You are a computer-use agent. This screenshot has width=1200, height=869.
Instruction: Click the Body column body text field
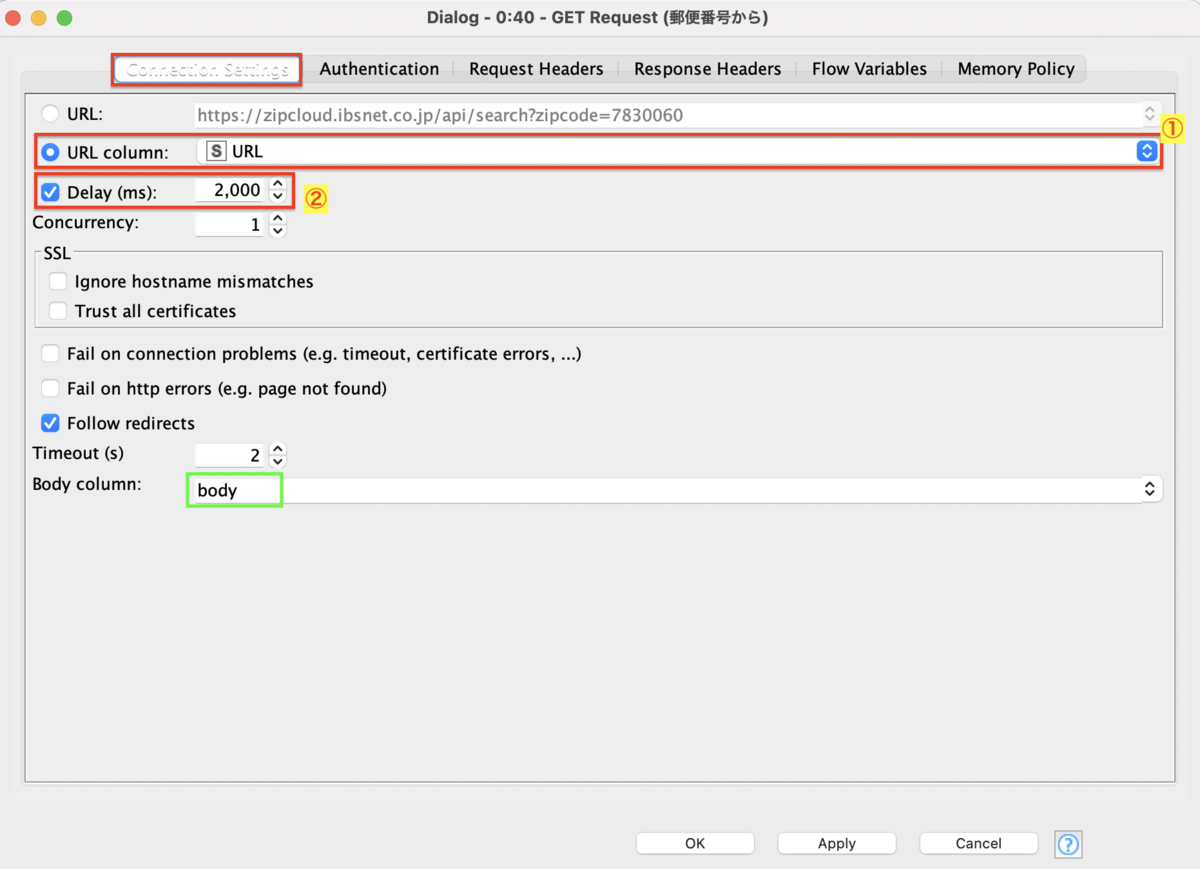664,490
